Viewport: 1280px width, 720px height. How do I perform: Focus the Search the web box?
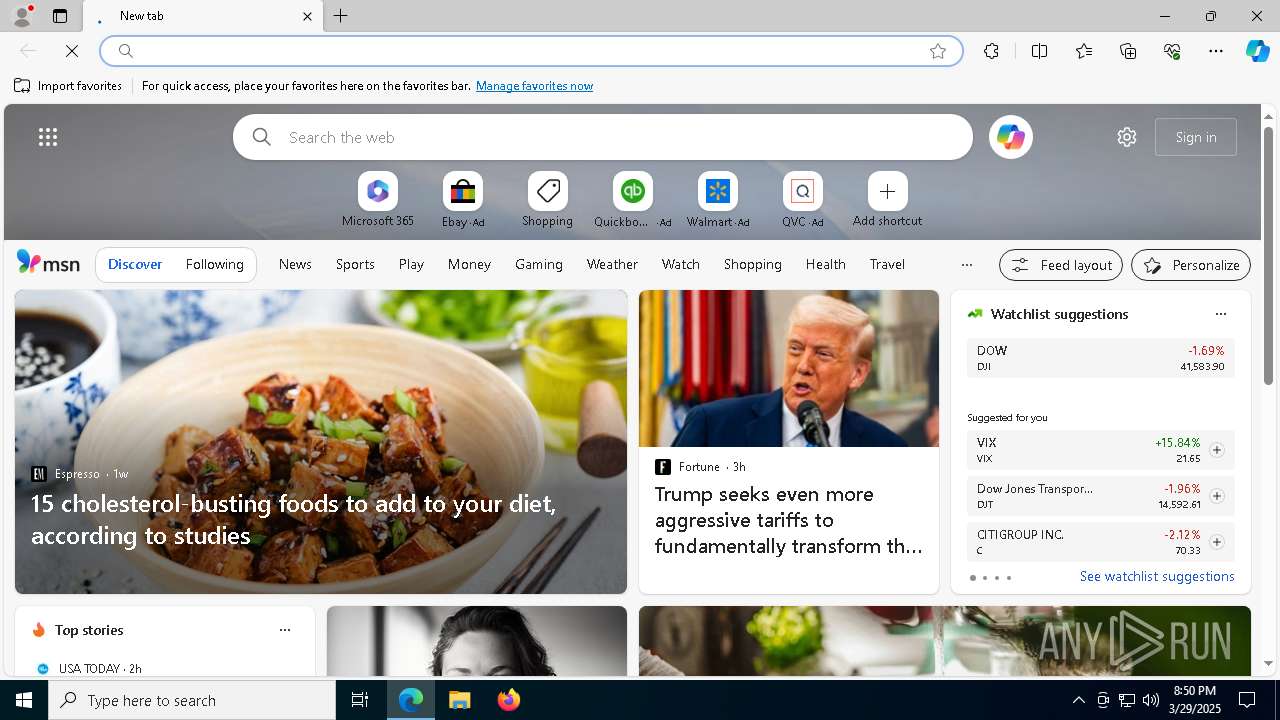(x=603, y=137)
